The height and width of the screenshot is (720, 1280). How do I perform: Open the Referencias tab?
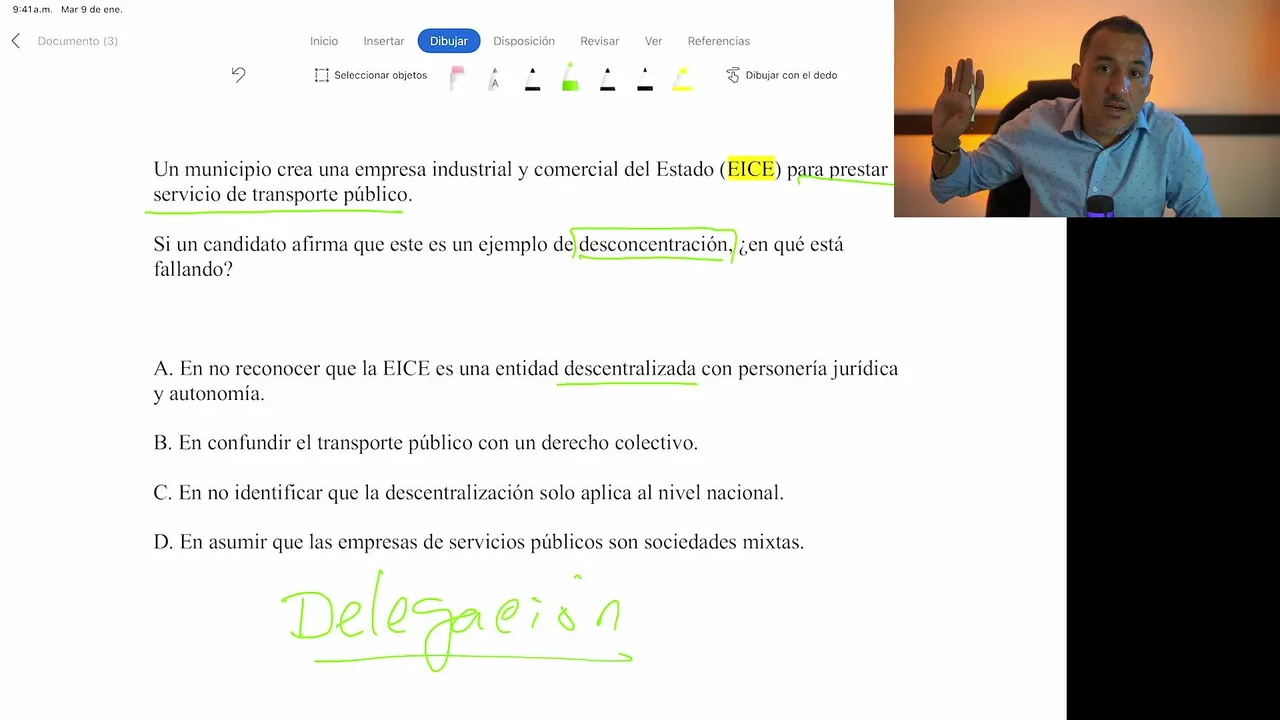pyautogui.click(x=719, y=41)
